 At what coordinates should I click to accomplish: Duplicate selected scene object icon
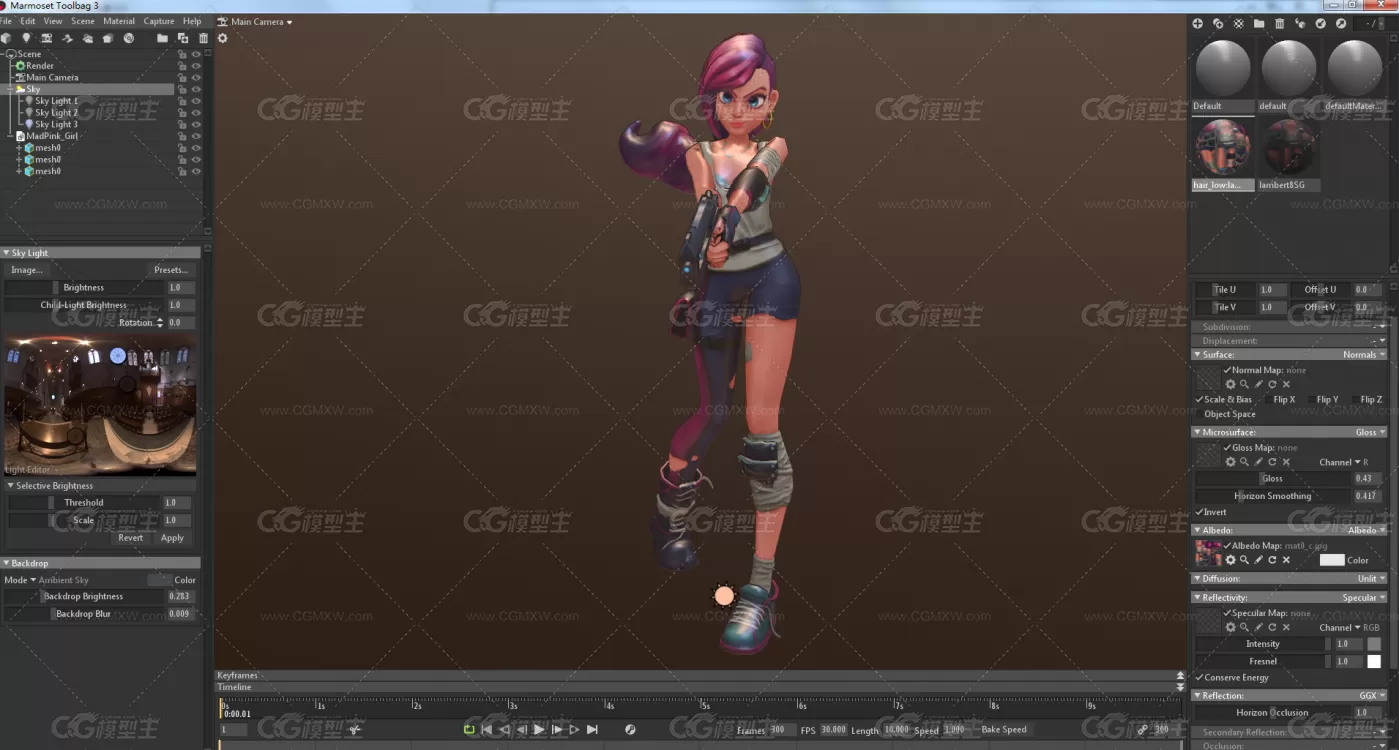click(183, 38)
